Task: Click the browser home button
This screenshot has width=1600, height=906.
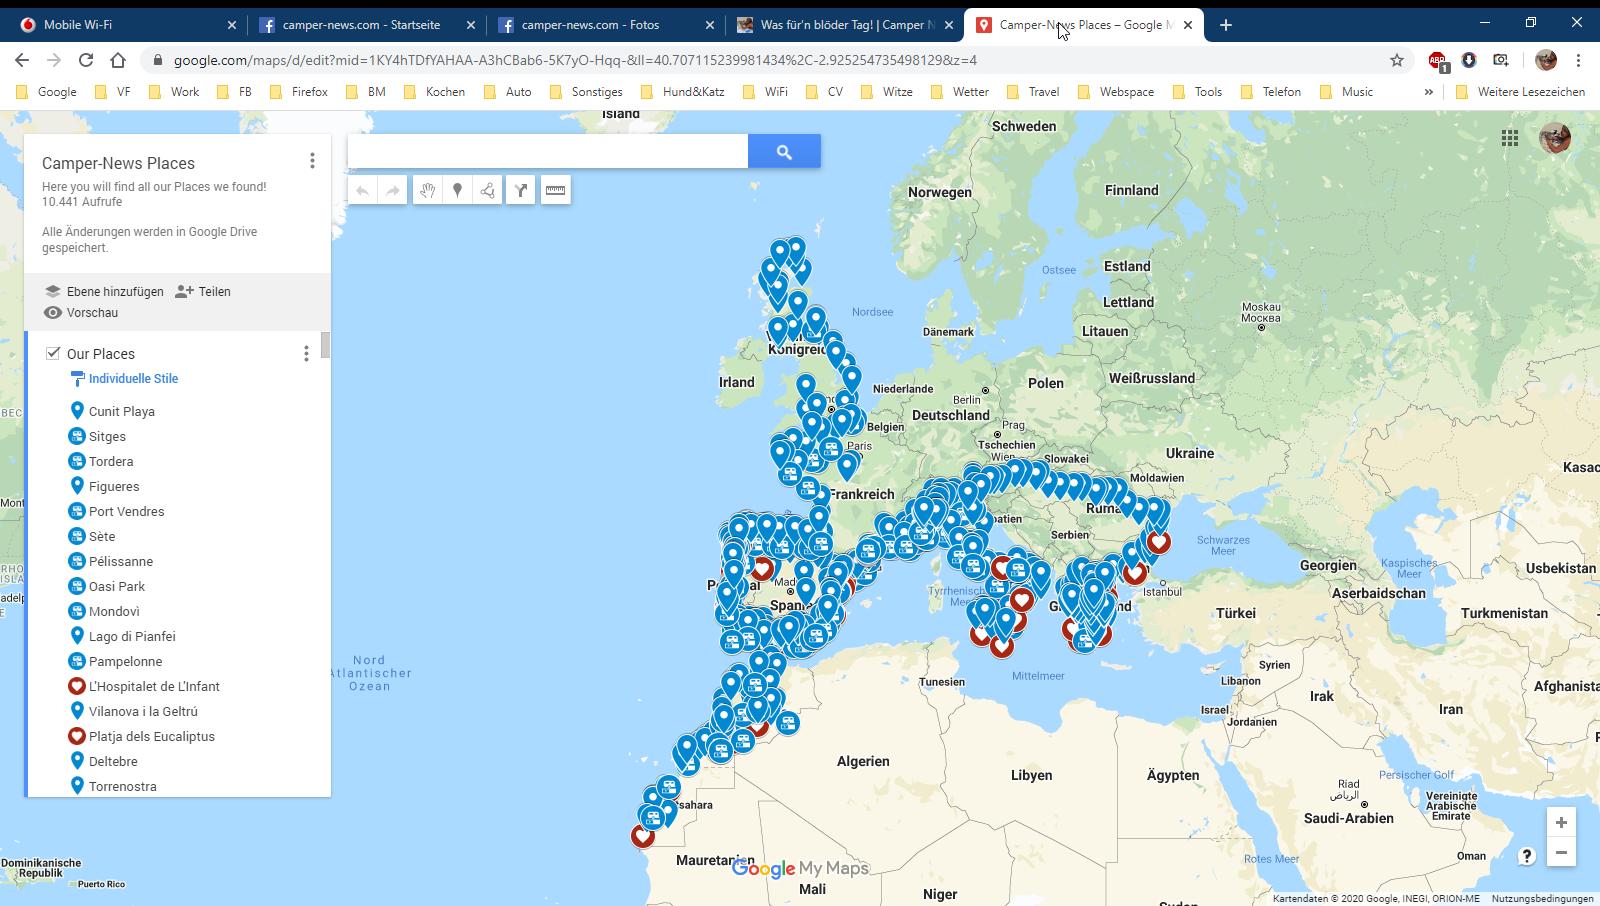Action: (118, 60)
